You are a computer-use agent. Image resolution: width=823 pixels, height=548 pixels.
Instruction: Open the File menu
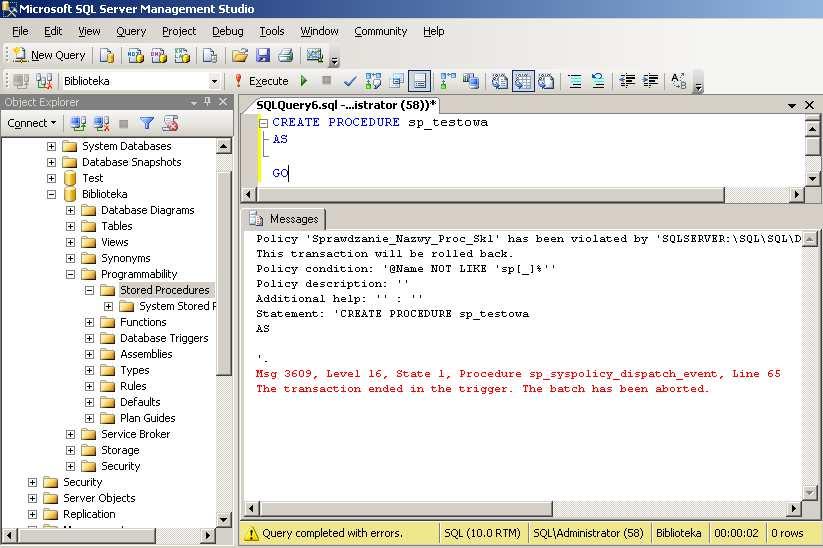[x=20, y=31]
